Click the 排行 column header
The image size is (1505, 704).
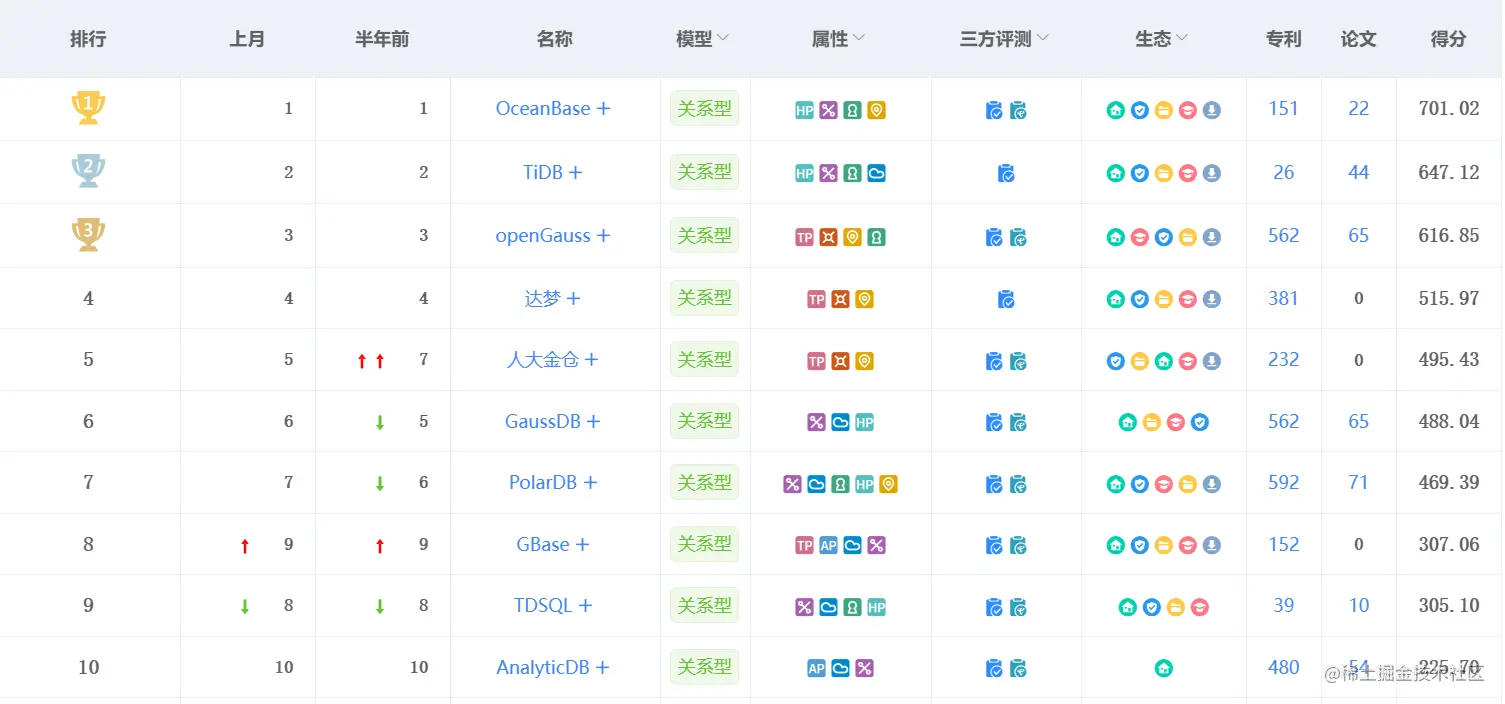click(88, 39)
